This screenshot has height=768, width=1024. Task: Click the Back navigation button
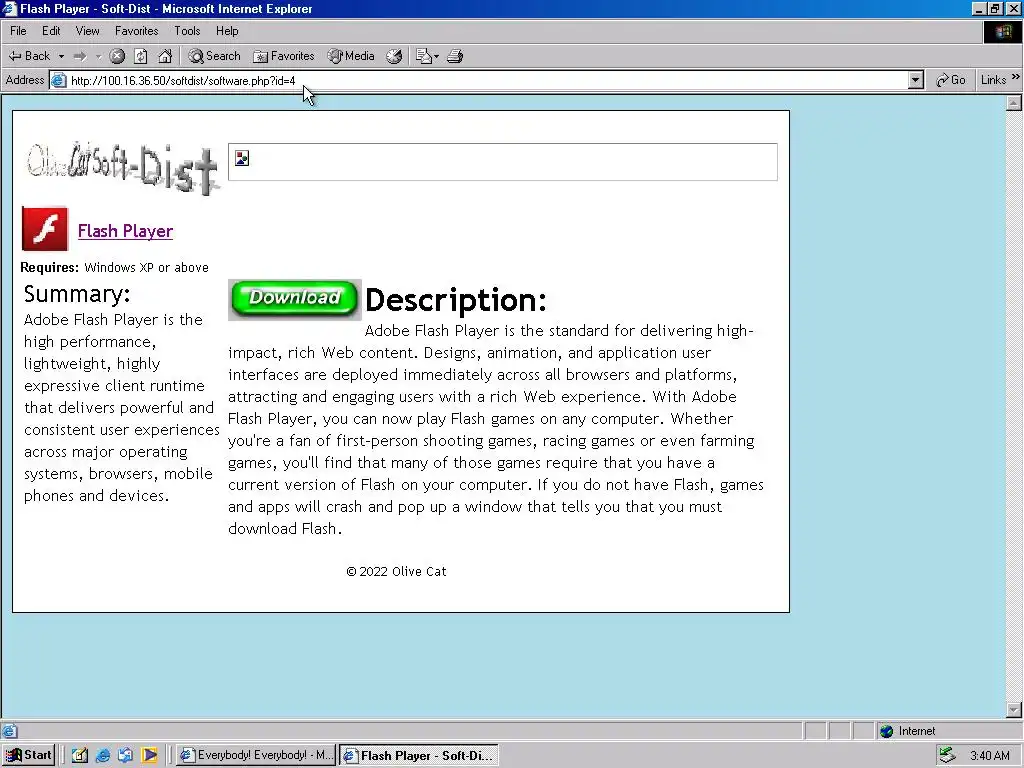29,56
